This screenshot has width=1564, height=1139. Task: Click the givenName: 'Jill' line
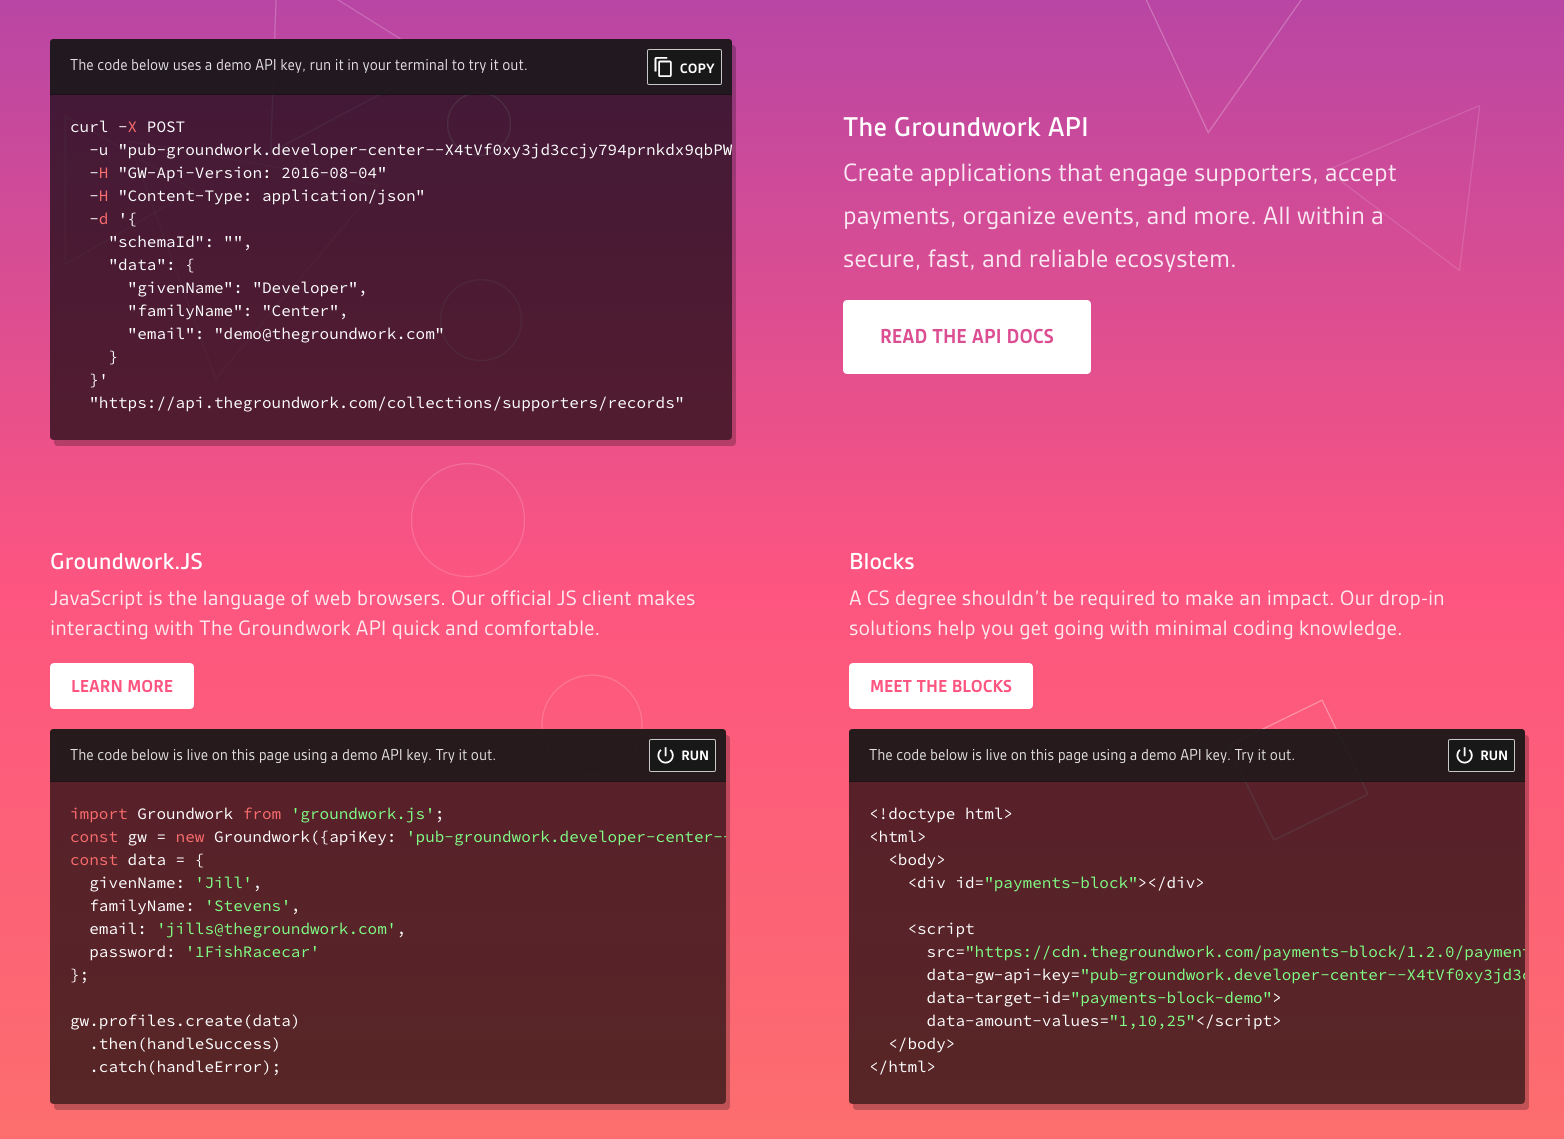(x=175, y=883)
